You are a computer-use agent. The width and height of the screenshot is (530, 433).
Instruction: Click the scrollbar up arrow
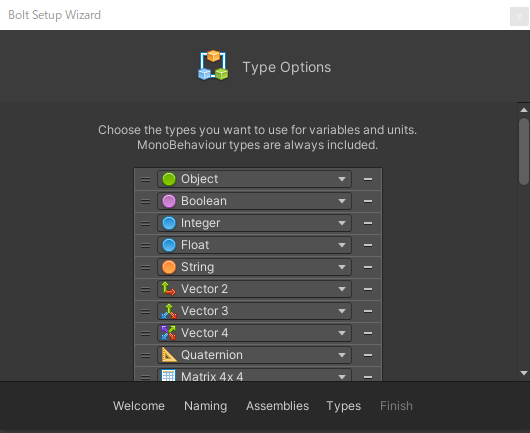tap(524, 110)
